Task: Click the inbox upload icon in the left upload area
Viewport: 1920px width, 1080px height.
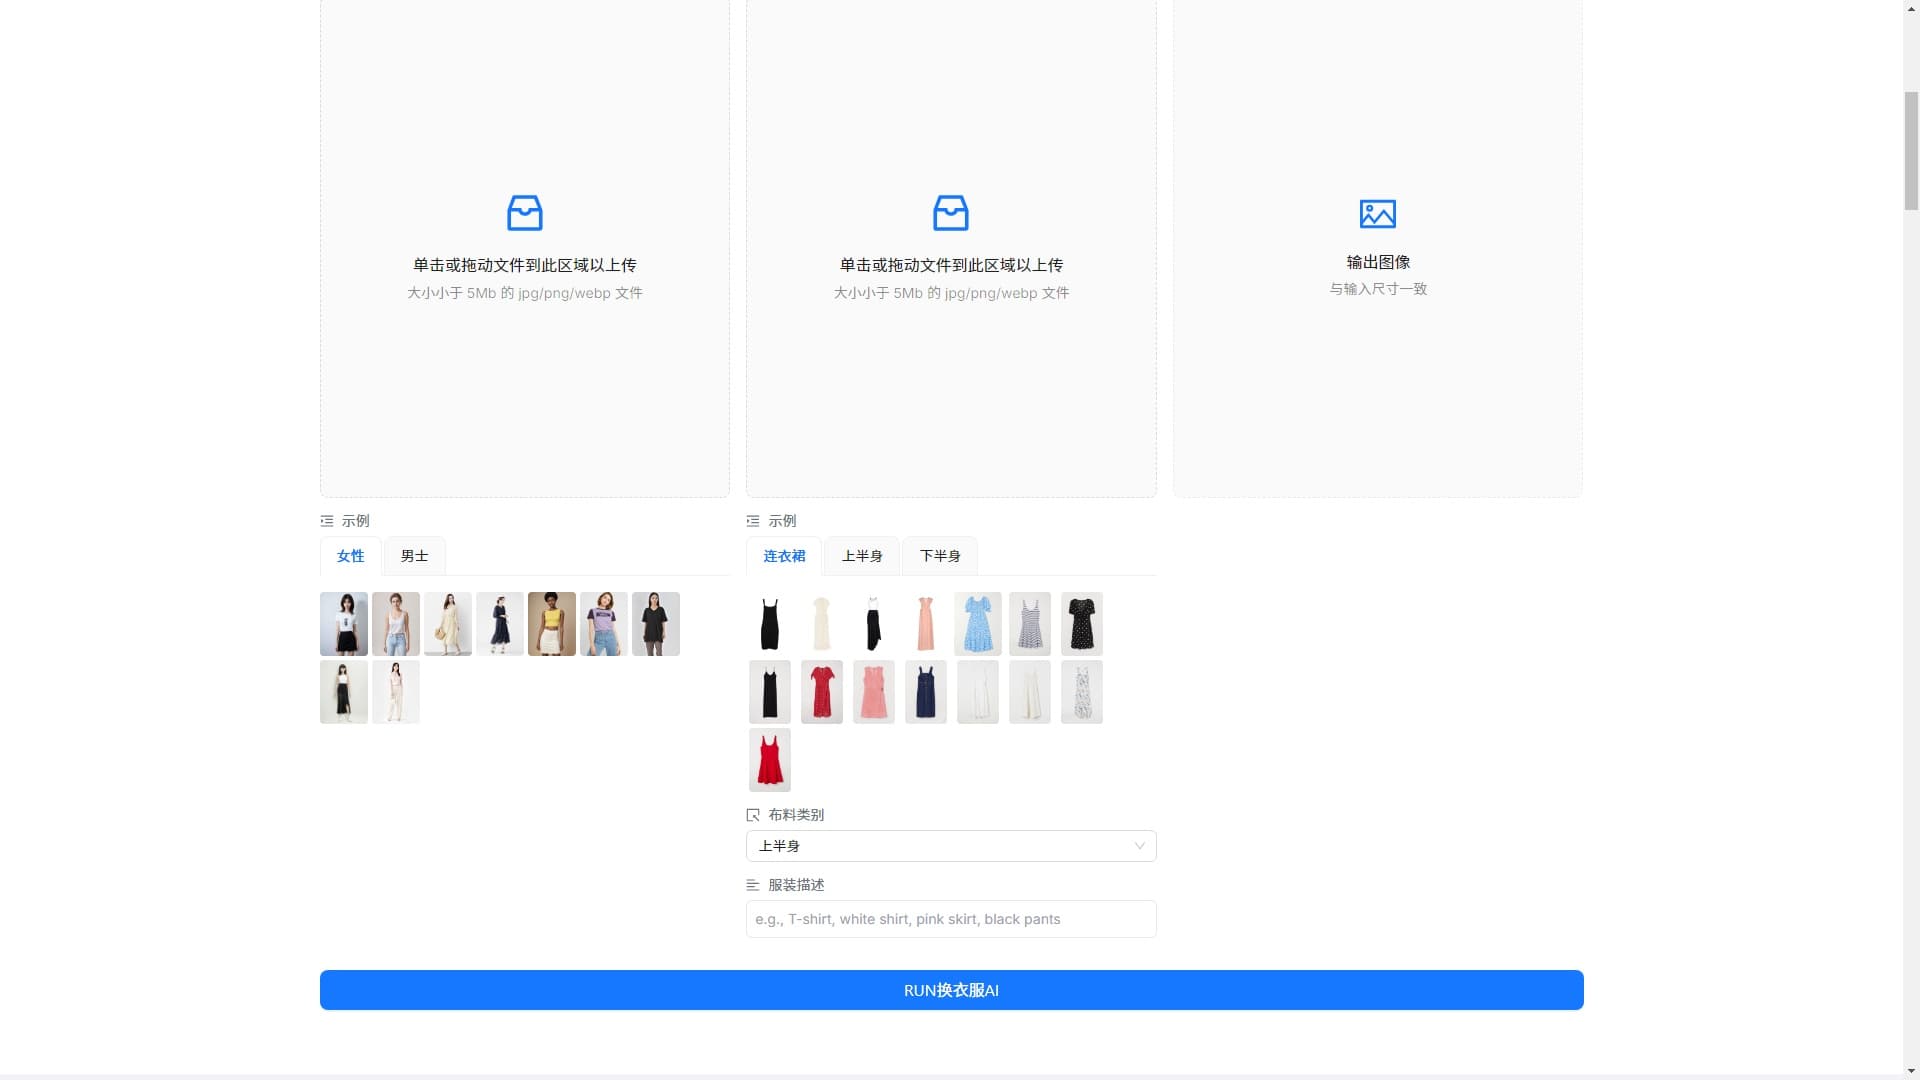Action: coord(525,213)
